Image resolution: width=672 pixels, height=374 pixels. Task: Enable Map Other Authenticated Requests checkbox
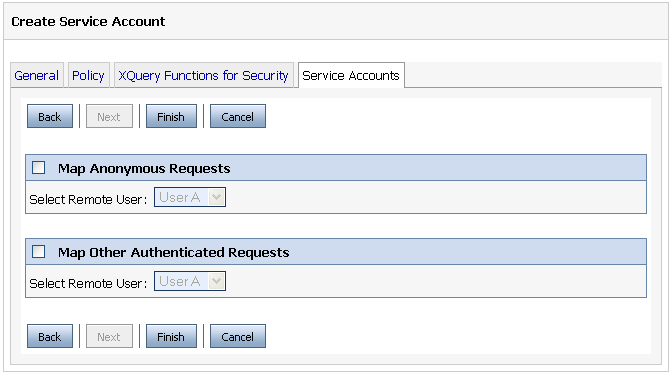pos(39,251)
